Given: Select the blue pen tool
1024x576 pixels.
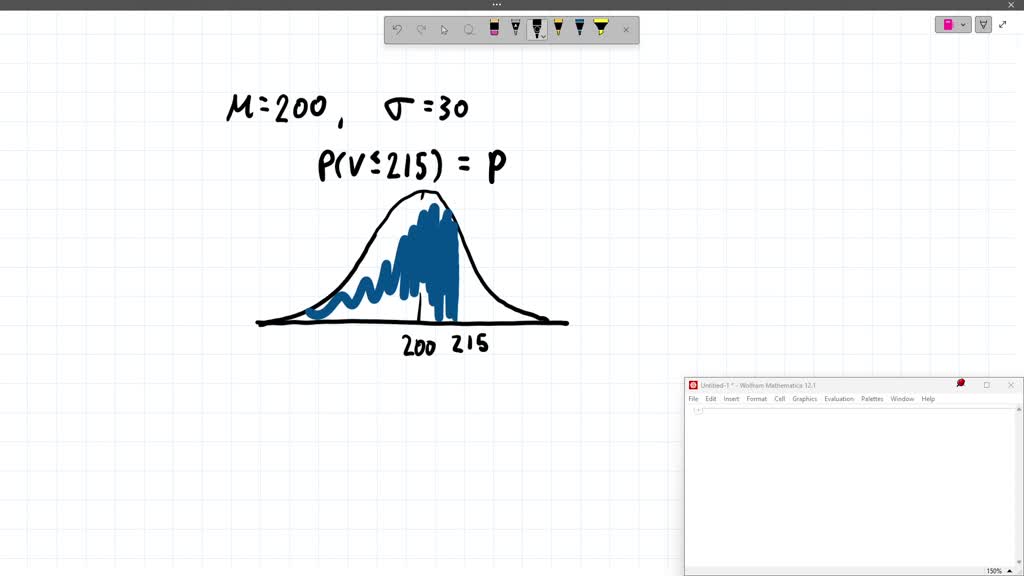Looking at the screenshot, I should pyautogui.click(x=578, y=29).
